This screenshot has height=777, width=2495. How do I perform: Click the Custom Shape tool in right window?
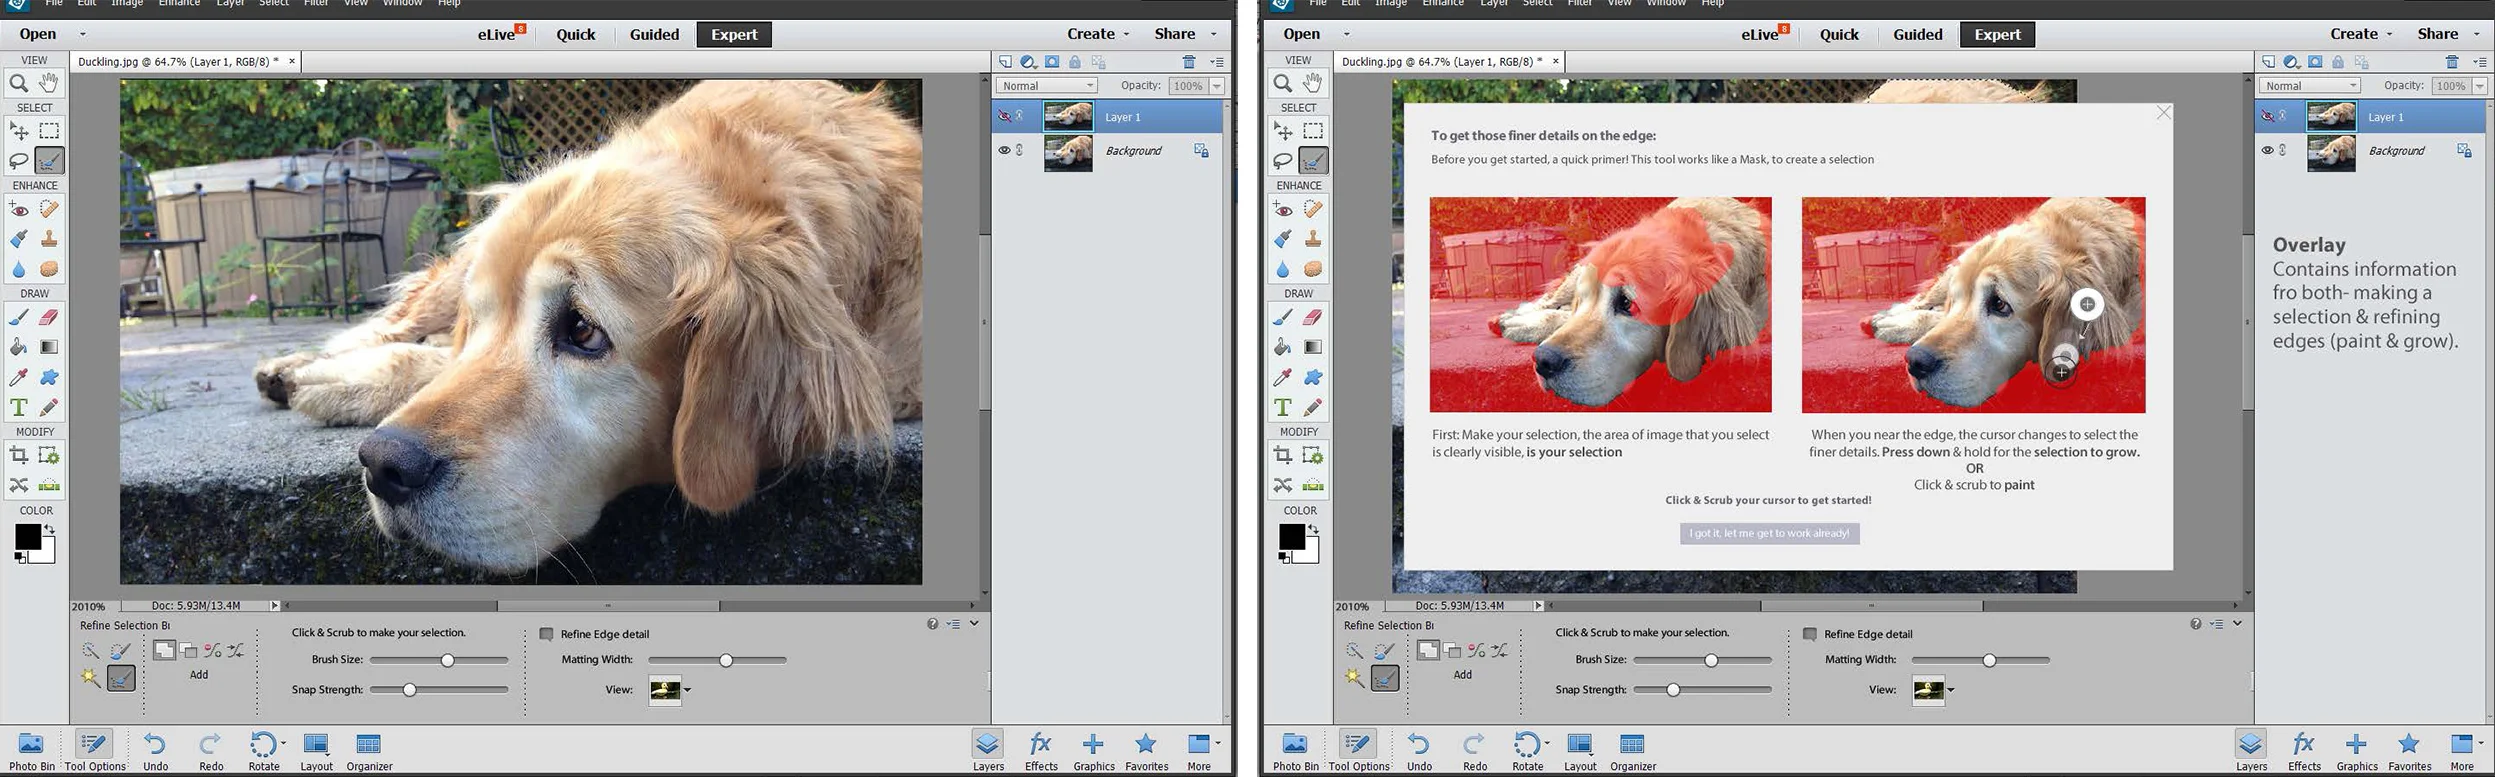tap(1312, 377)
